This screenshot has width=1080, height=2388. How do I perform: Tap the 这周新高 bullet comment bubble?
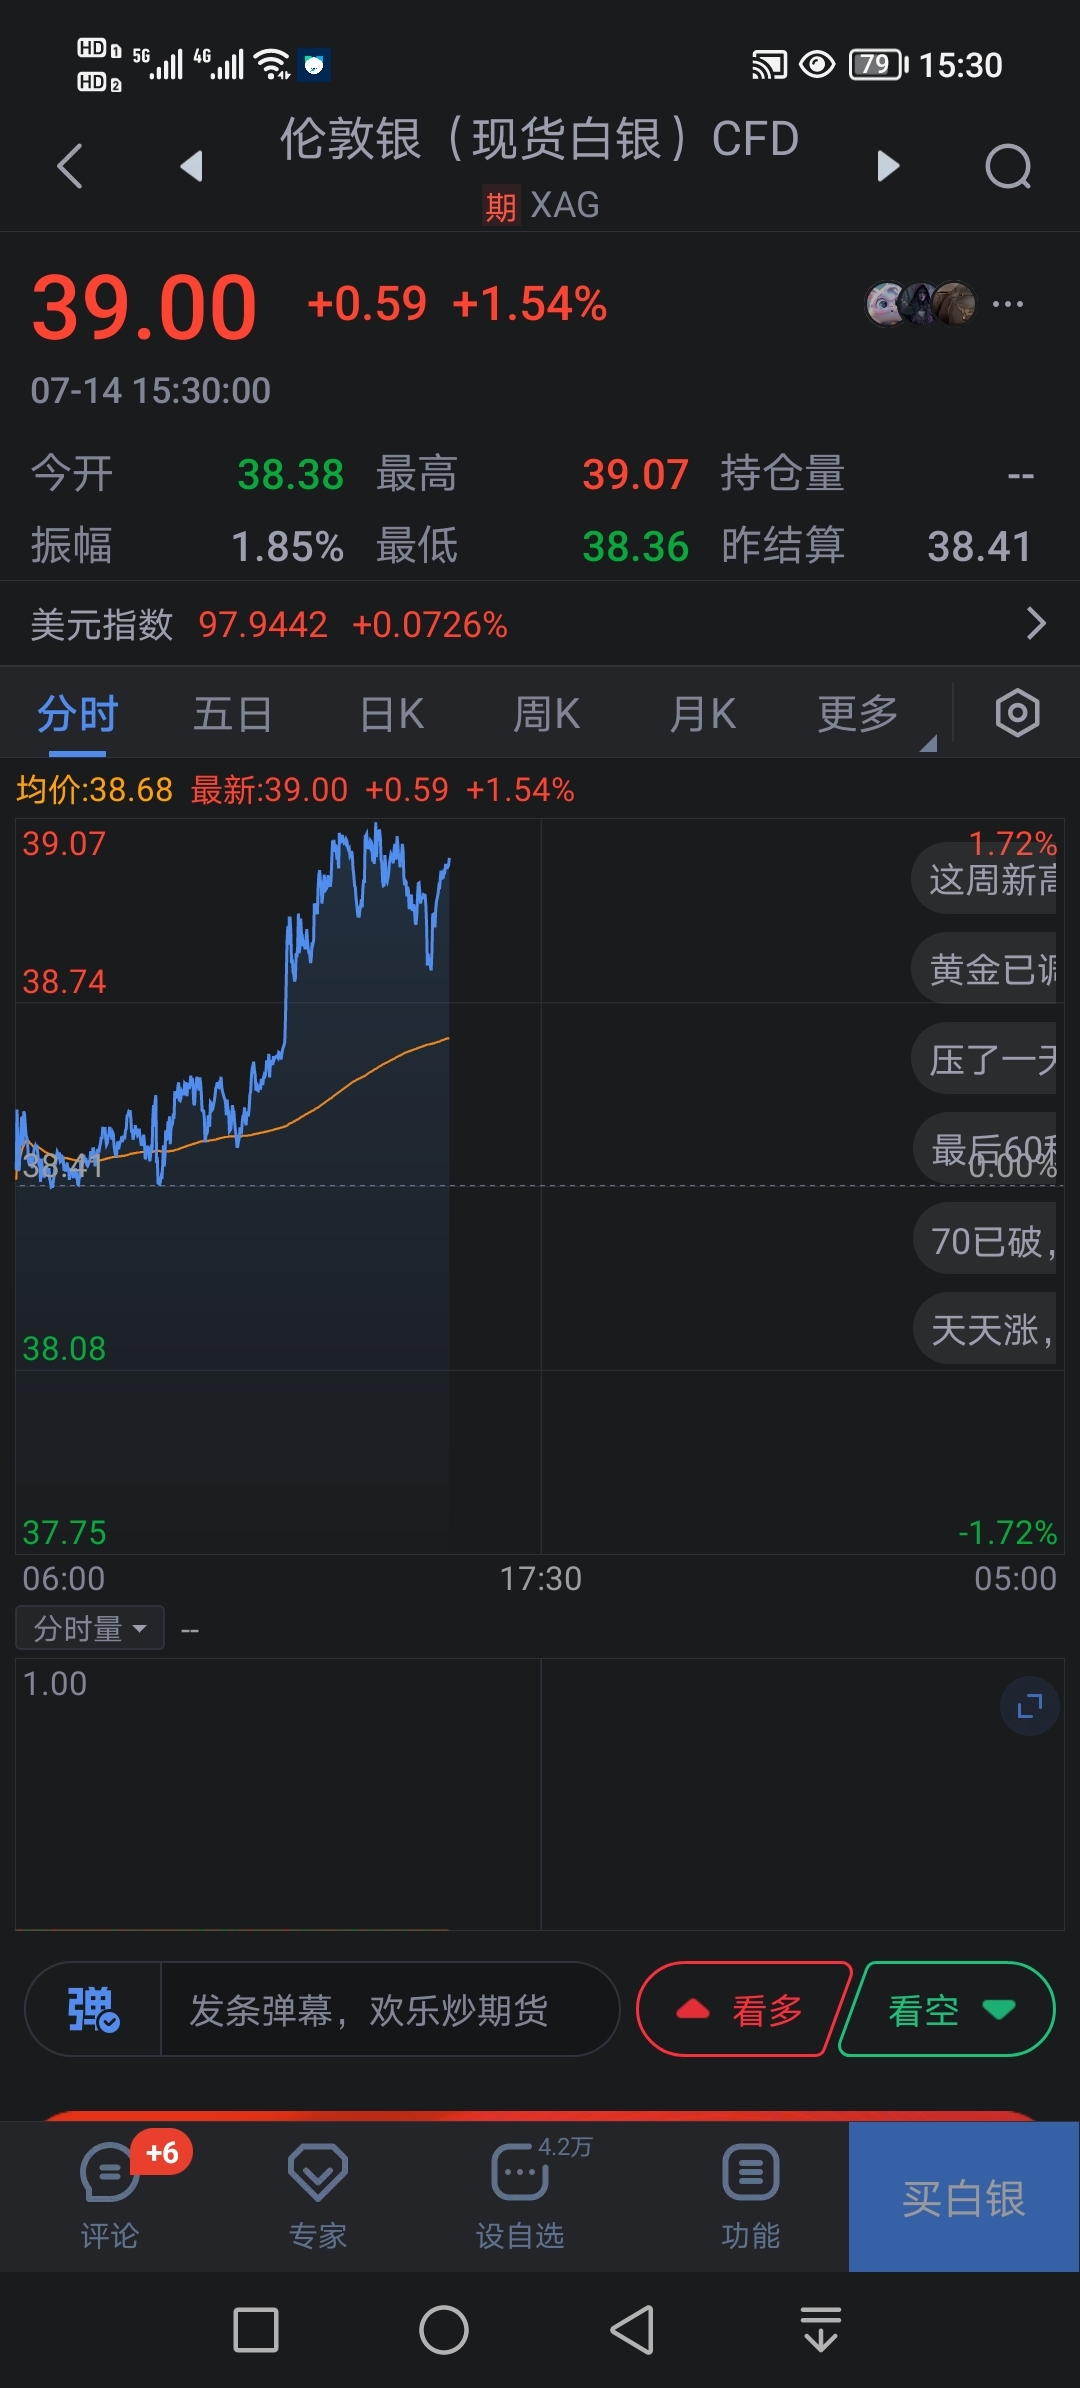(x=985, y=880)
